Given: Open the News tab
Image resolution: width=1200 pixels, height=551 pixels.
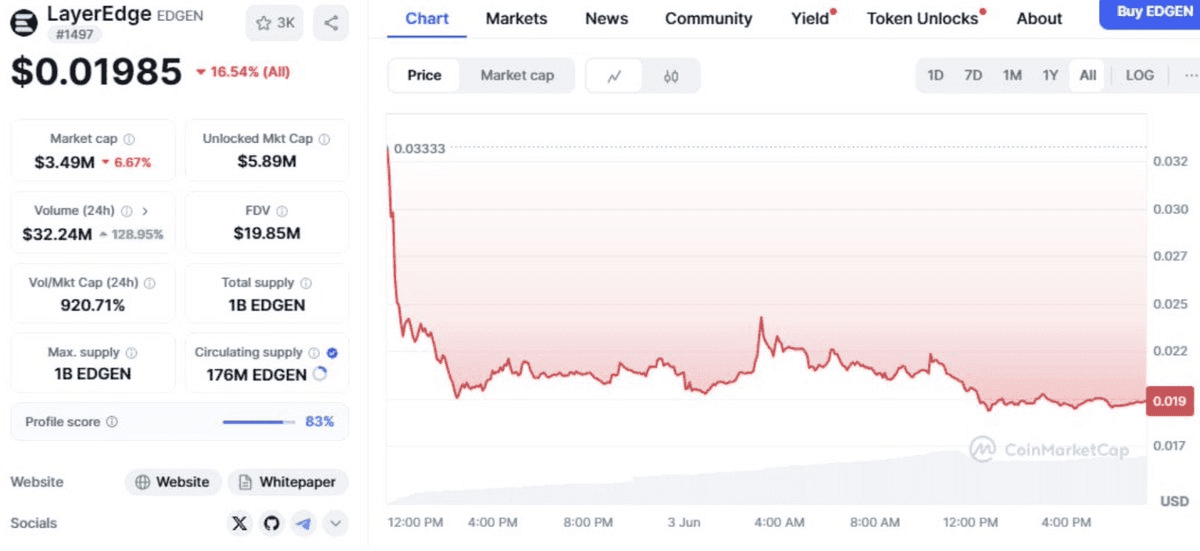Looking at the screenshot, I should [606, 18].
